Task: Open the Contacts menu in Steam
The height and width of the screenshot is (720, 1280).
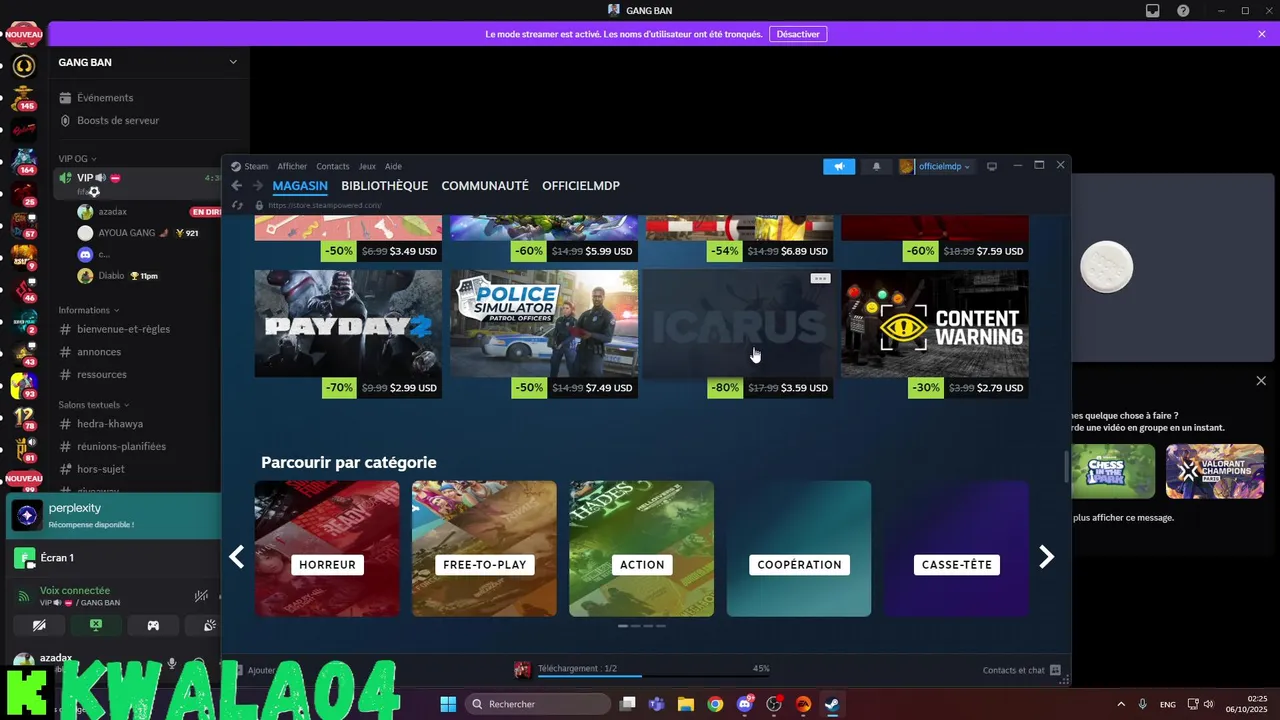Action: (x=333, y=166)
